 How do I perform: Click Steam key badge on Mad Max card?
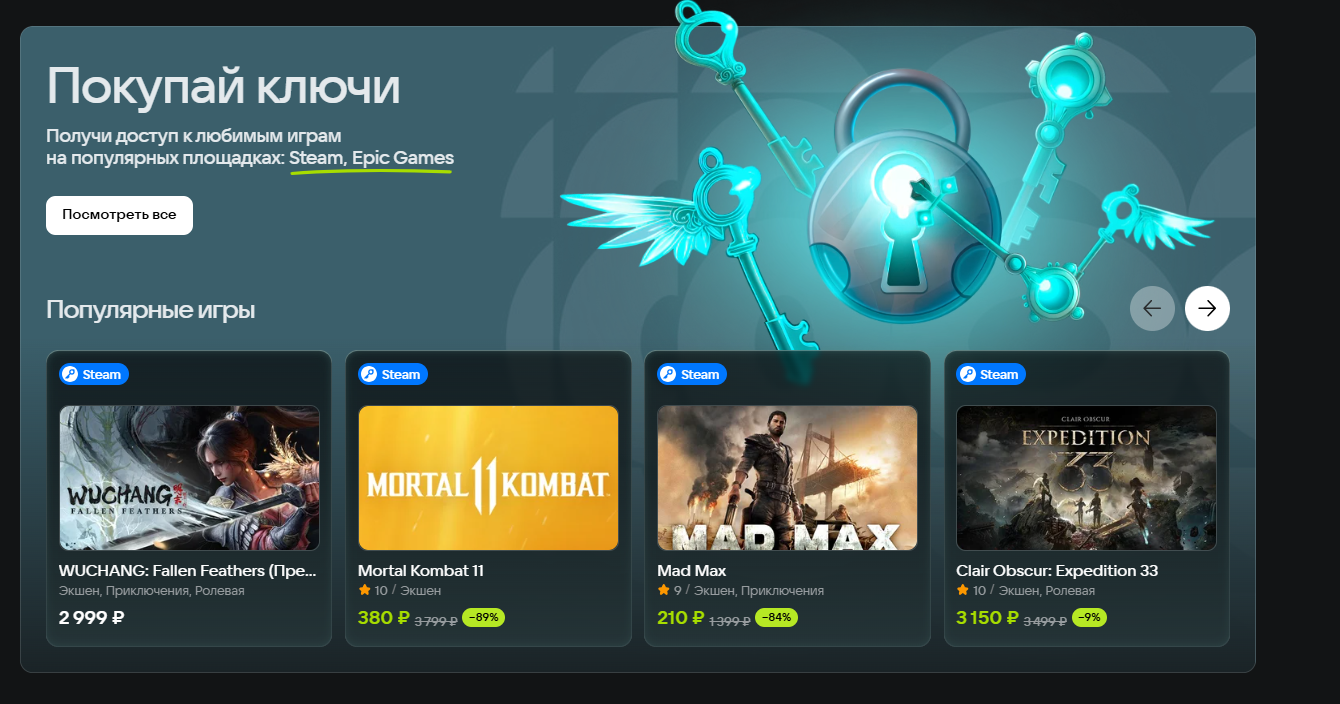(x=692, y=374)
